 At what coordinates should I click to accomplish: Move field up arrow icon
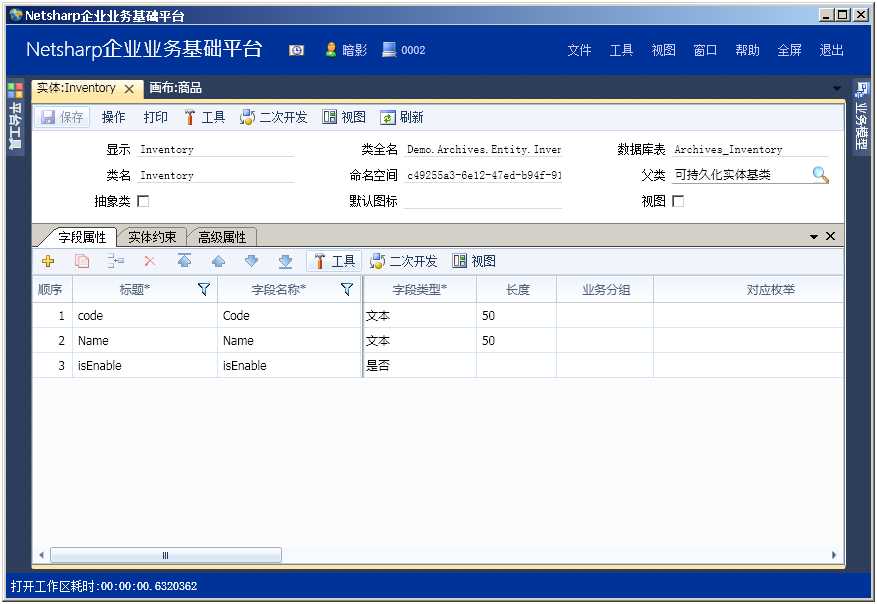tap(218, 261)
